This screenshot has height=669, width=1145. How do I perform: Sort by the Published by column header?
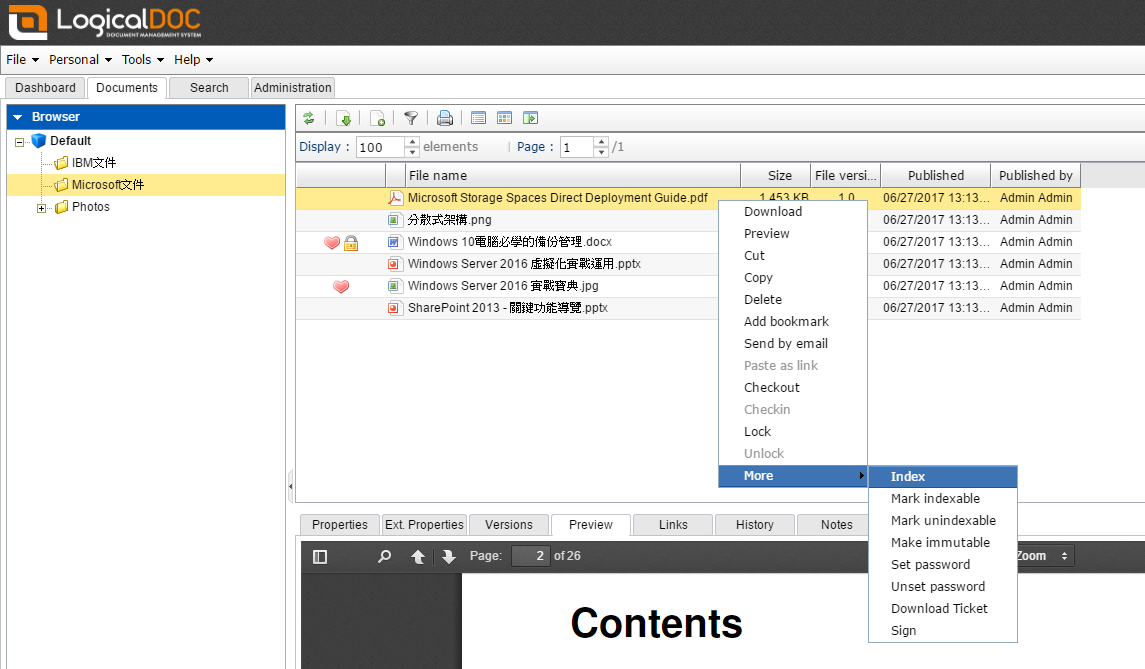coord(1035,175)
